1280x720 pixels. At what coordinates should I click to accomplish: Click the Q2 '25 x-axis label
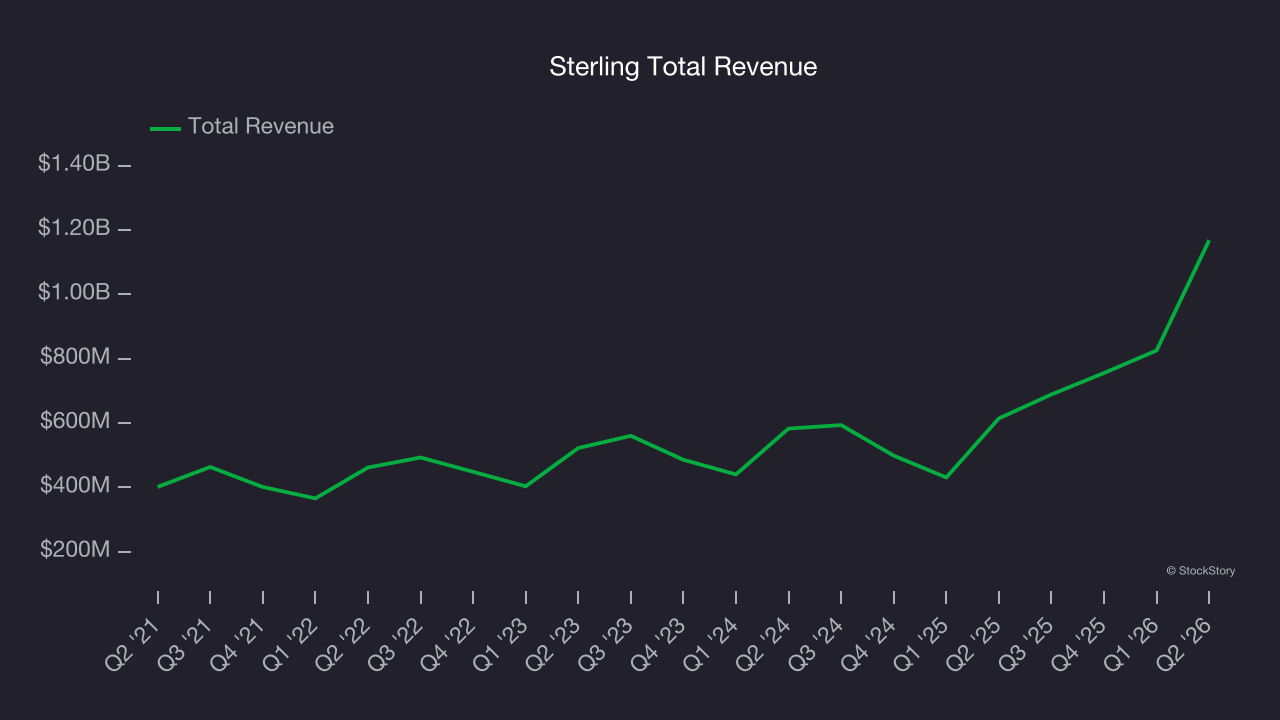(975, 643)
